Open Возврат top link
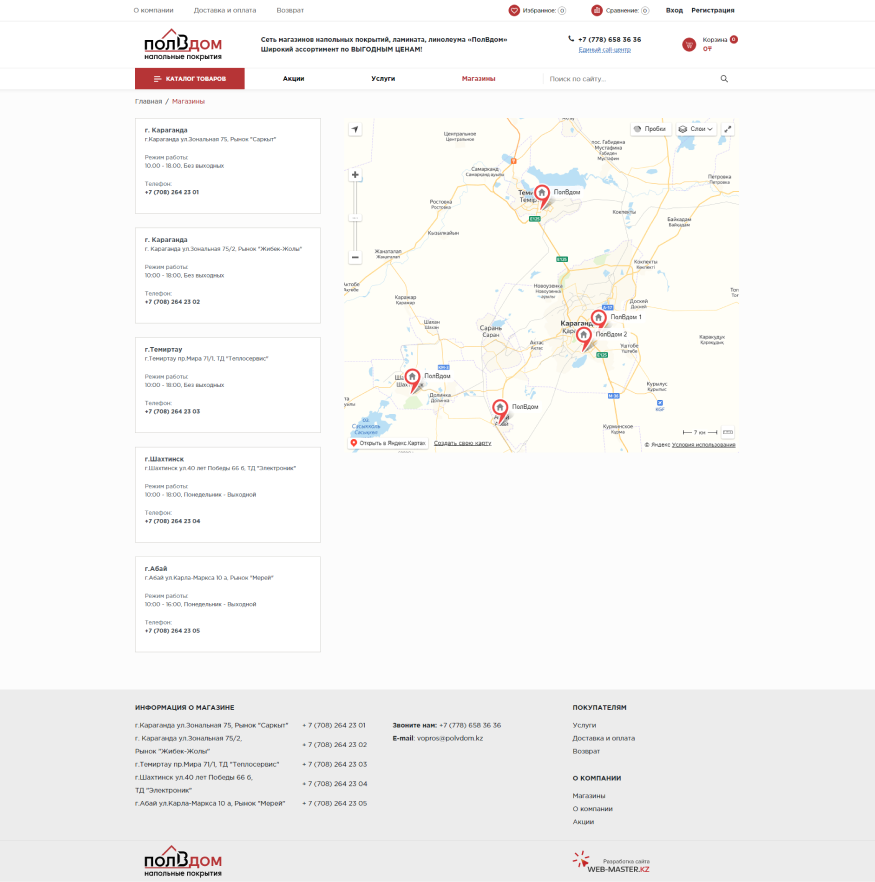The height and width of the screenshot is (882, 875). pos(290,10)
